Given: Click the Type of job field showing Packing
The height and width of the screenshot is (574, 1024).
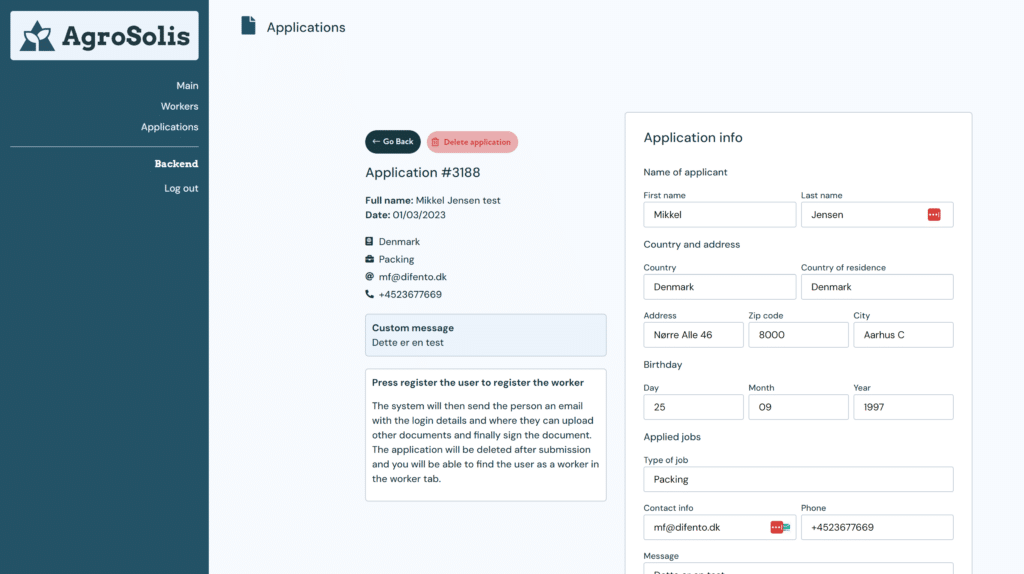Looking at the screenshot, I should coord(798,479).
